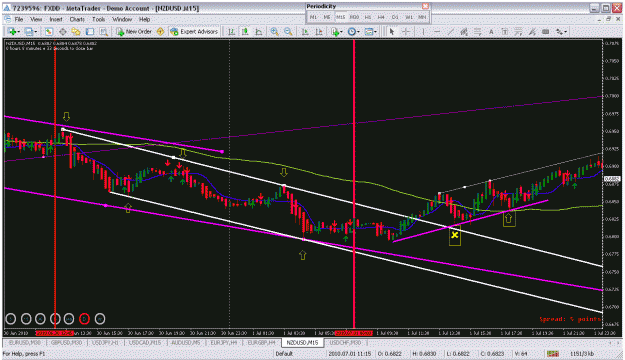Toggle the Navigator window icon
This screenshot has width=625, height=360.
coord(76,31)
